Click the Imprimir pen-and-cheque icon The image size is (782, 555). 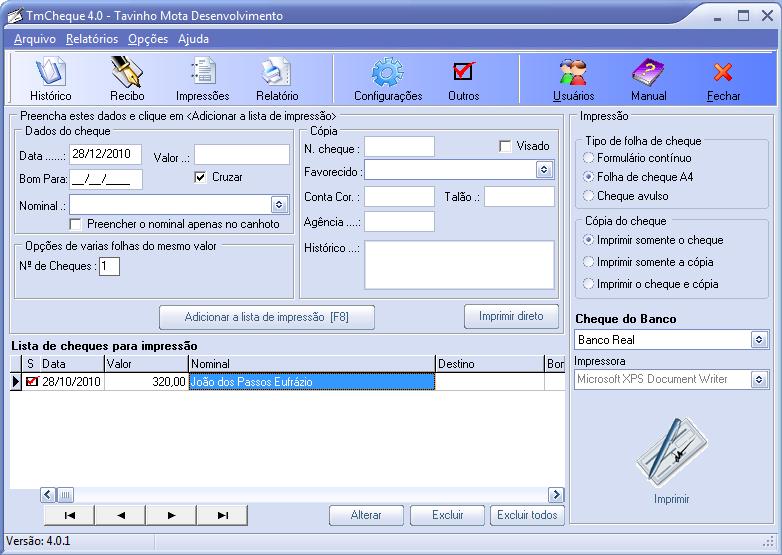click(671, 451)
